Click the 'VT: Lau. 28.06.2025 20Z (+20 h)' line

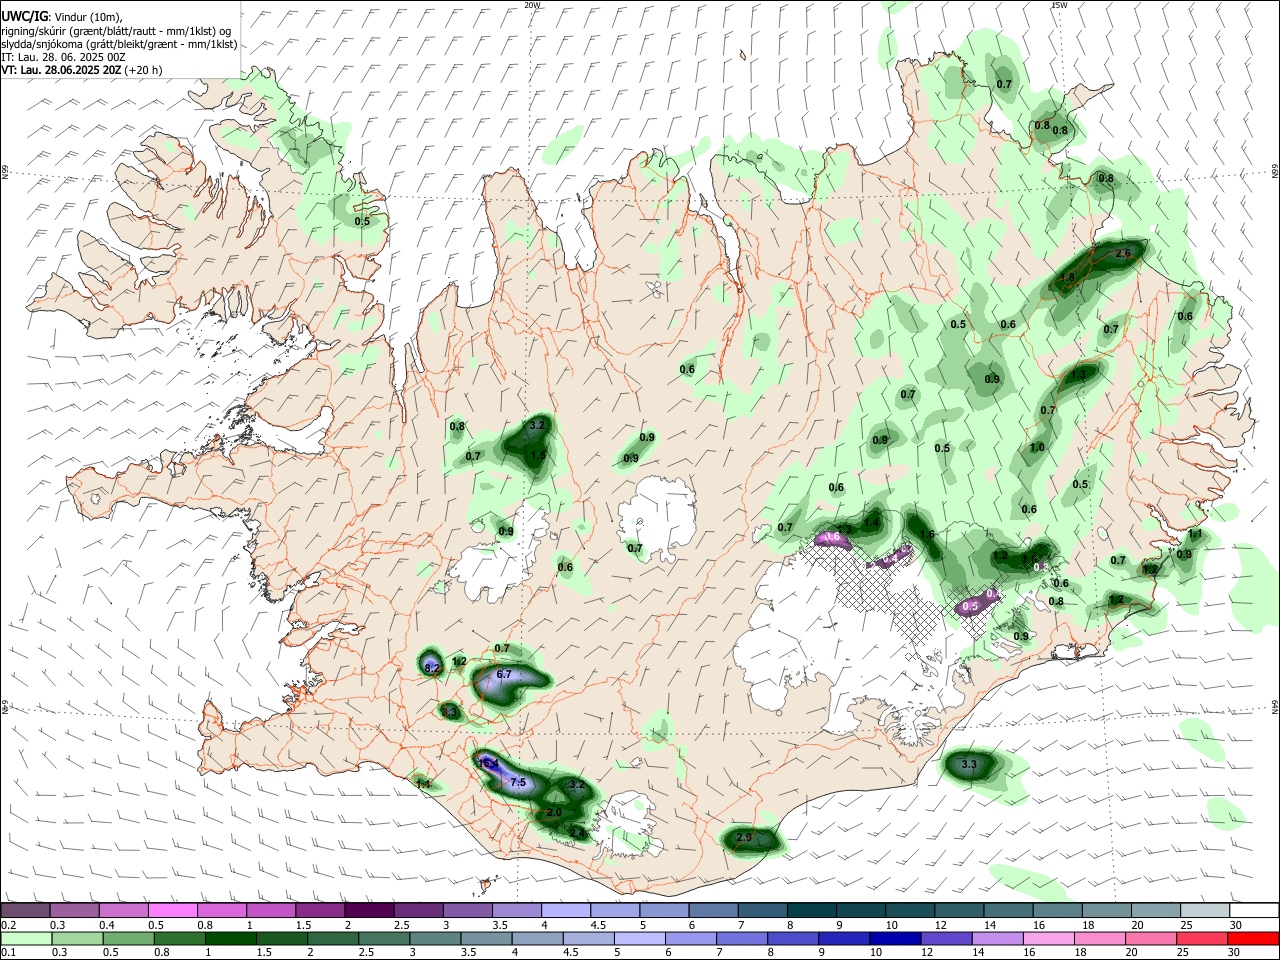[x=82, y=70]
